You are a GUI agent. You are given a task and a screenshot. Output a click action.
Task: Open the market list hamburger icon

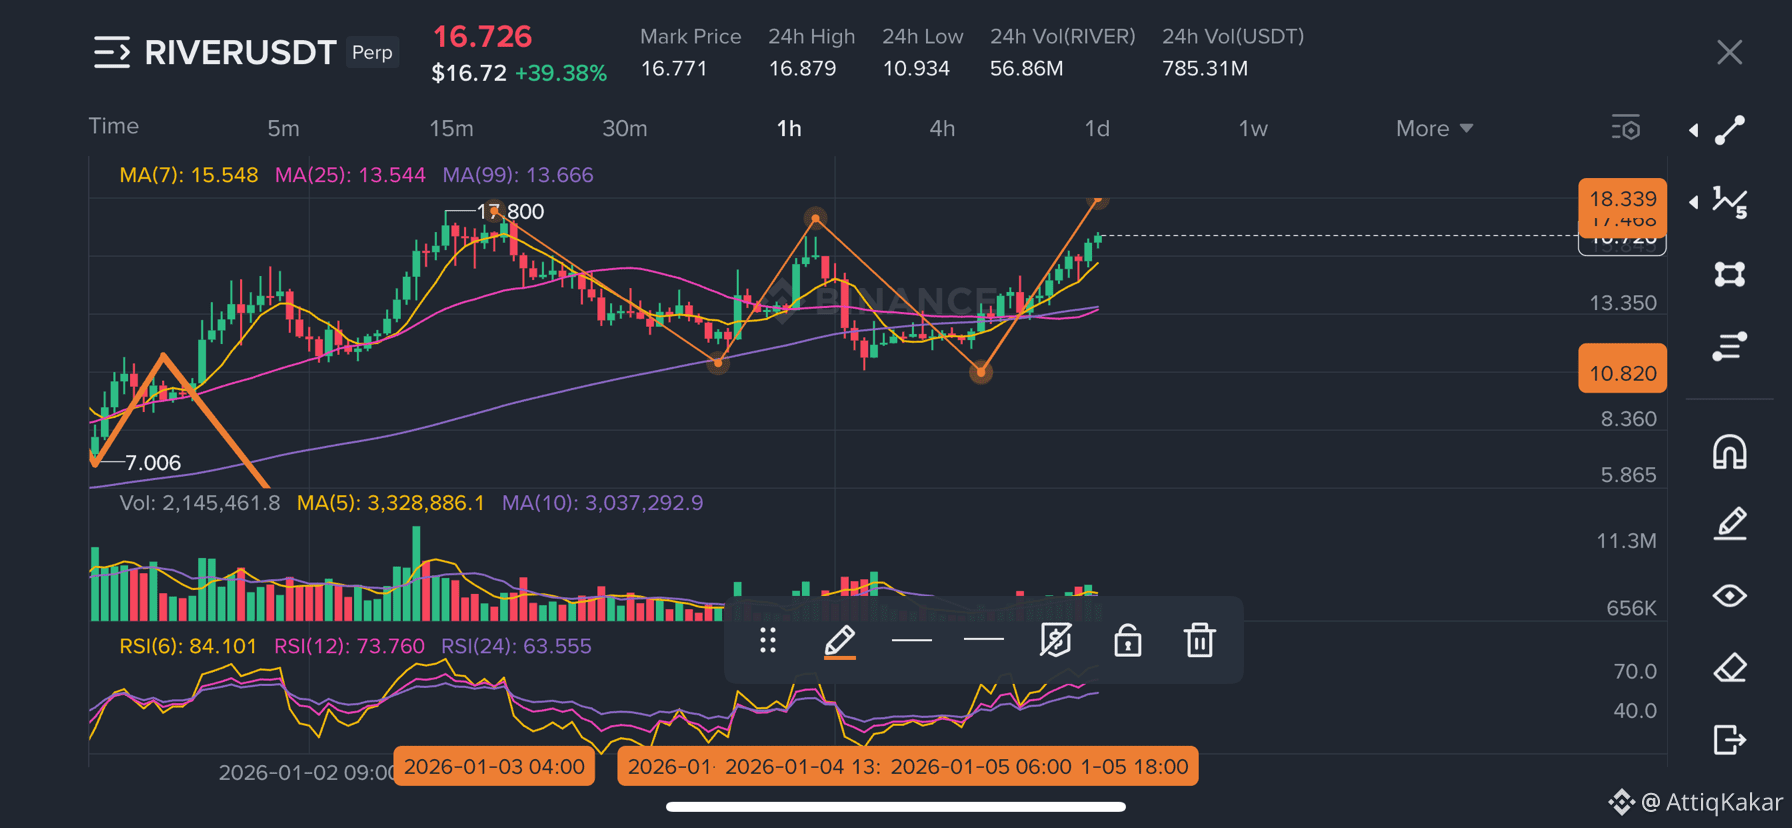[112, 52]
